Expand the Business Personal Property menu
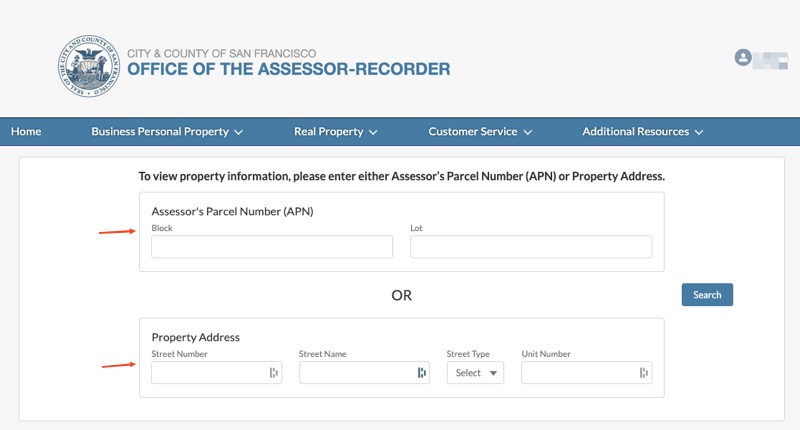The image size is (800, 430). point(167,132)
